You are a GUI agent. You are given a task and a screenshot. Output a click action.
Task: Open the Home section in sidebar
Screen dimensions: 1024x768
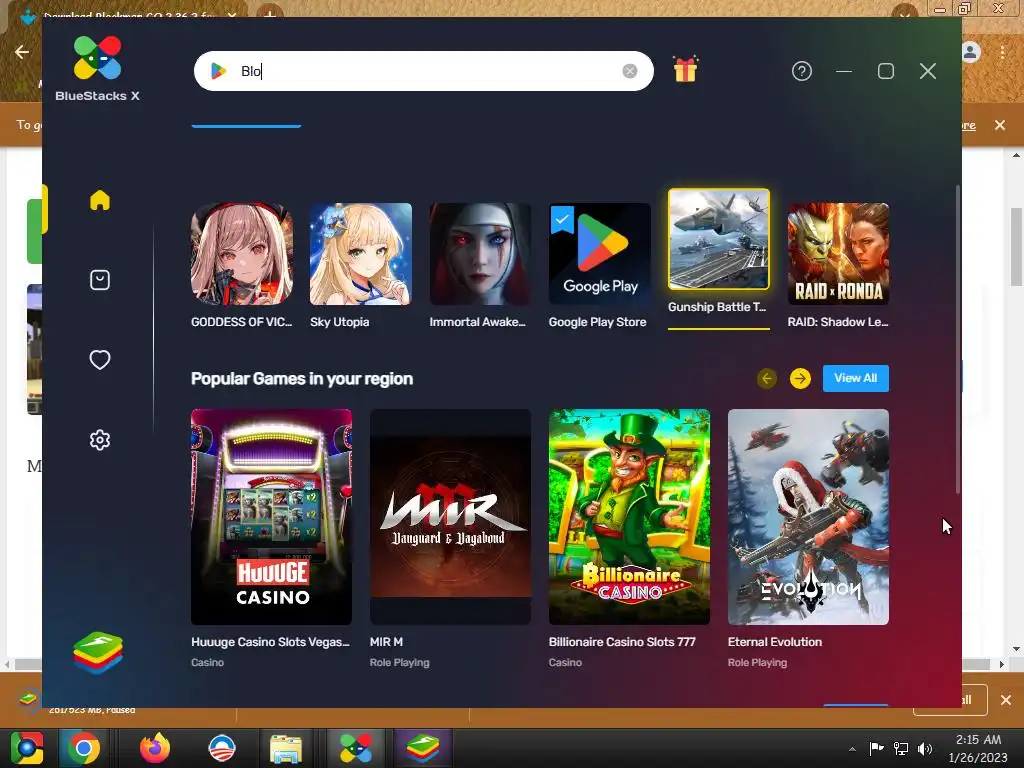click(100, 200)
